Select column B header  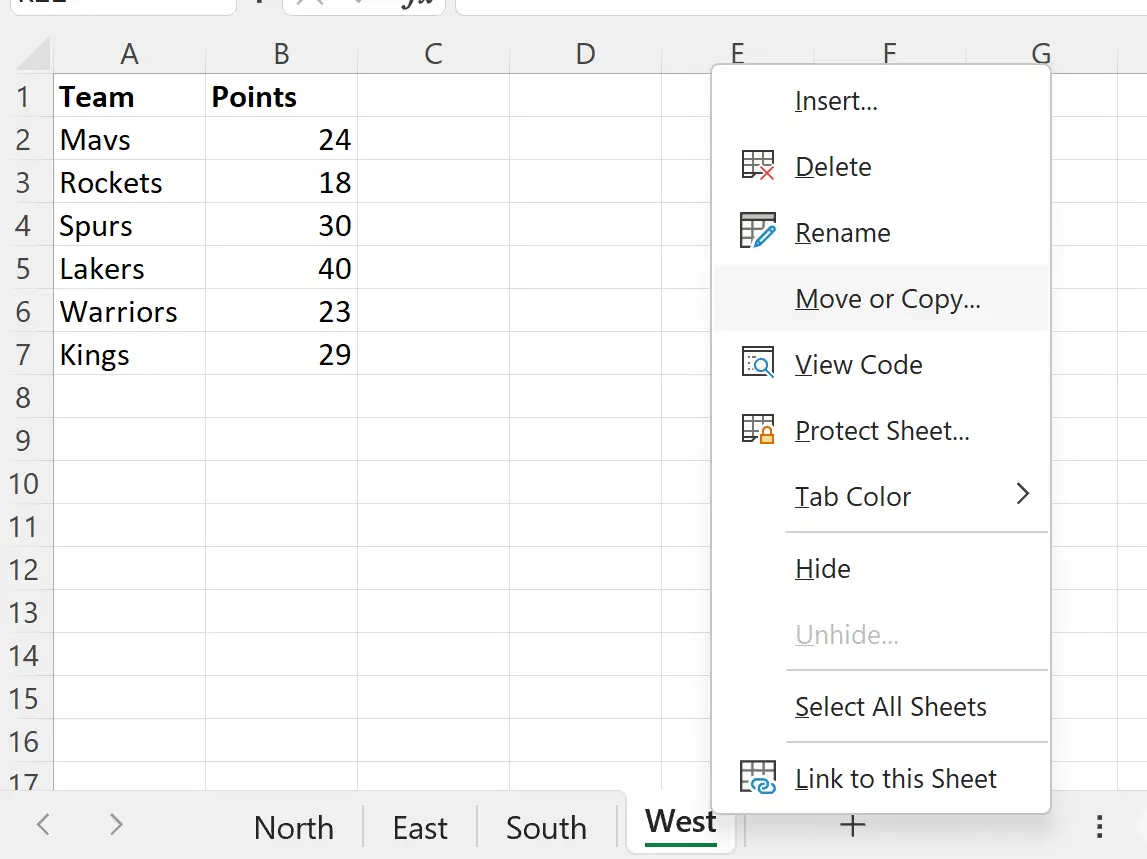tap(281, 54)
